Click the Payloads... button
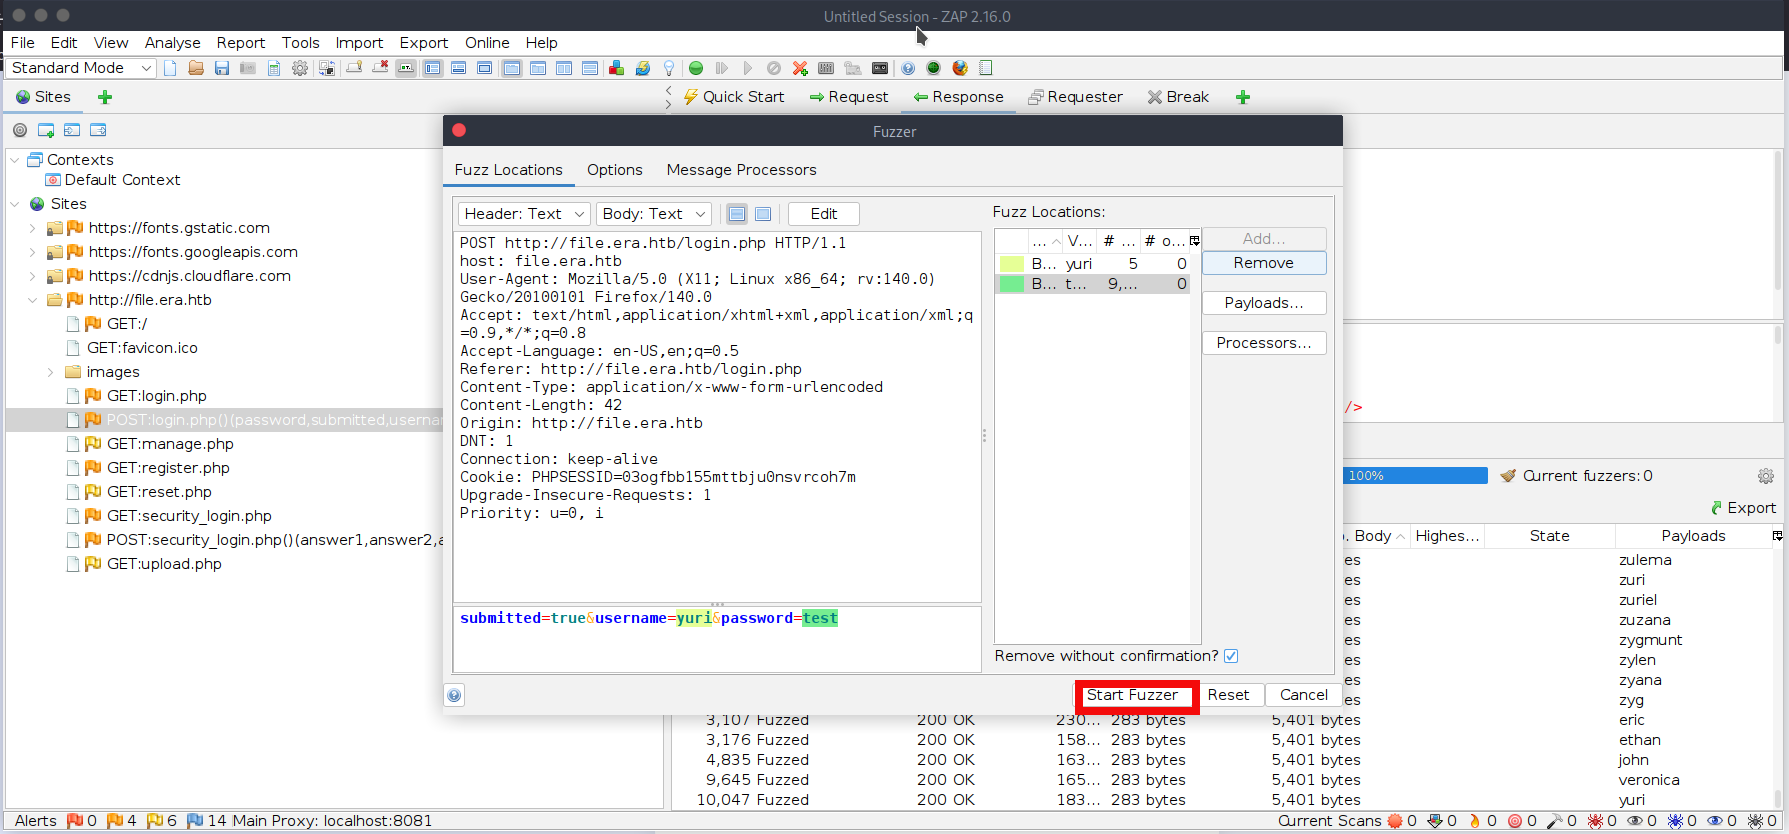This screenshot has height=834, width=1789. pyautogui.click(x=1263, y=303)
